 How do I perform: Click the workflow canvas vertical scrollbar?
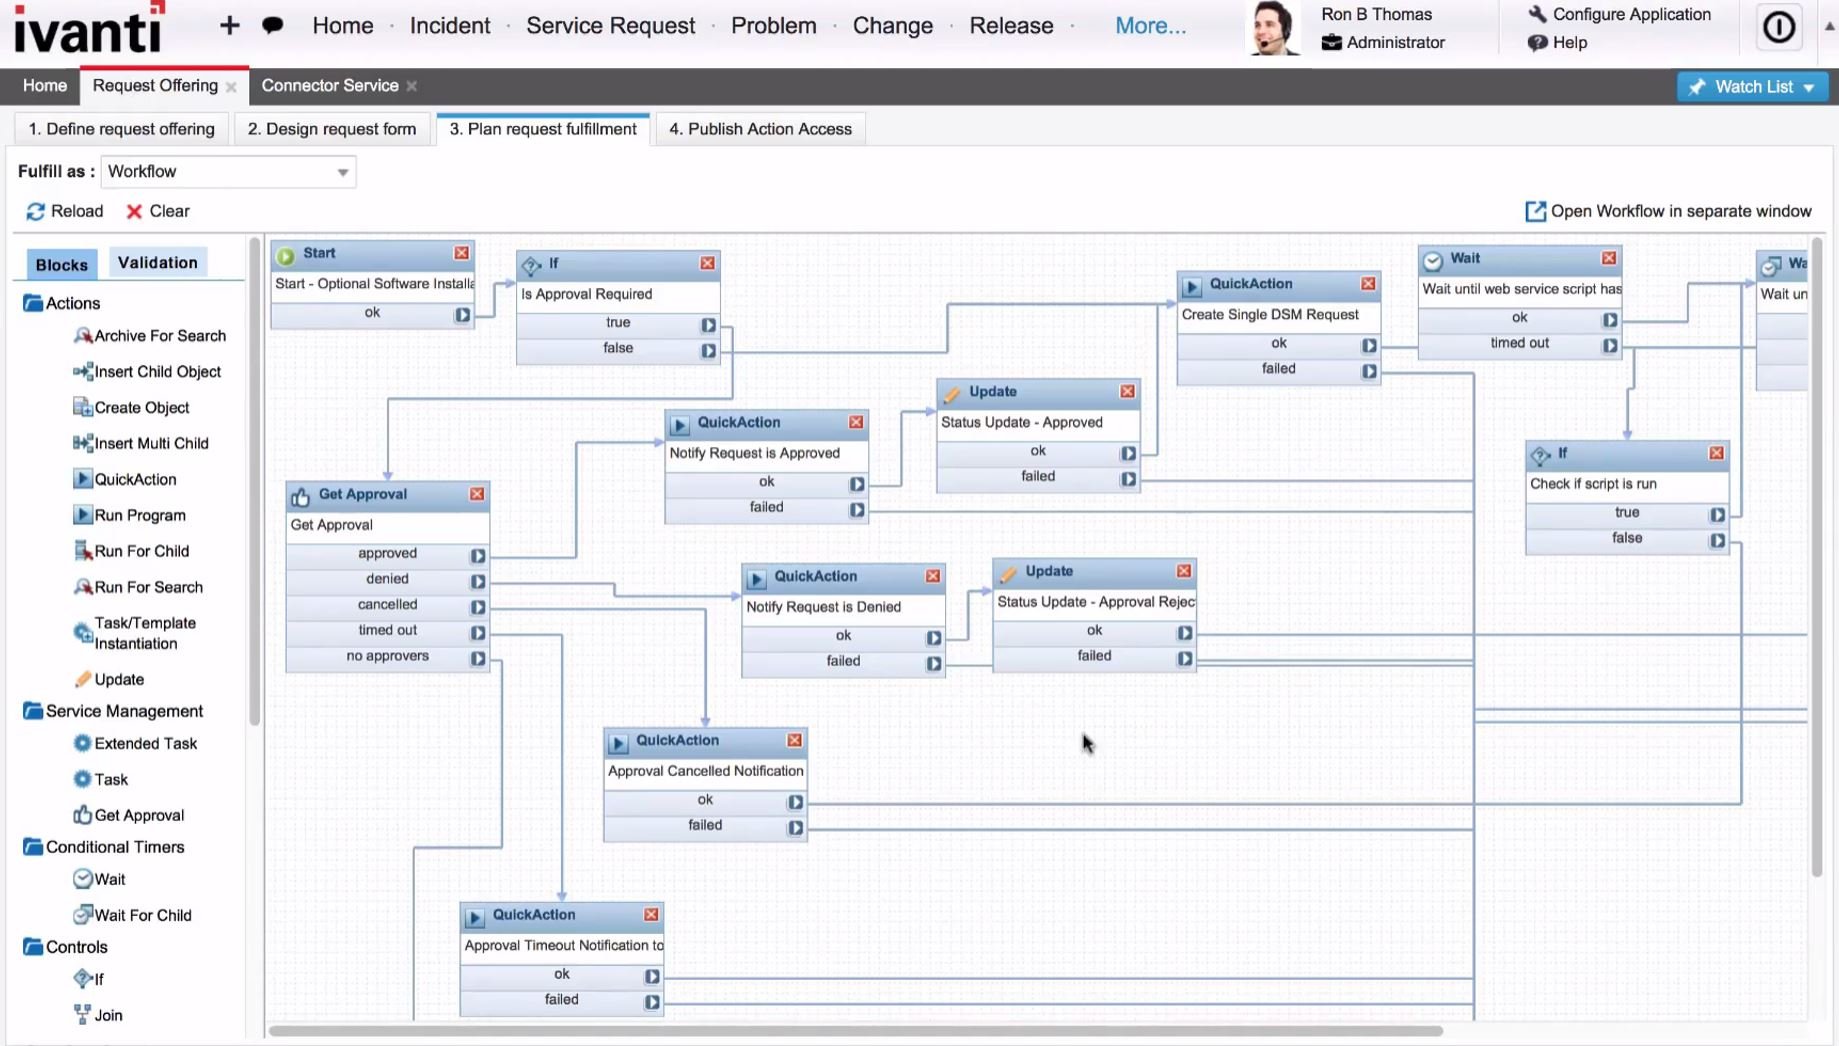[1817, 557]
